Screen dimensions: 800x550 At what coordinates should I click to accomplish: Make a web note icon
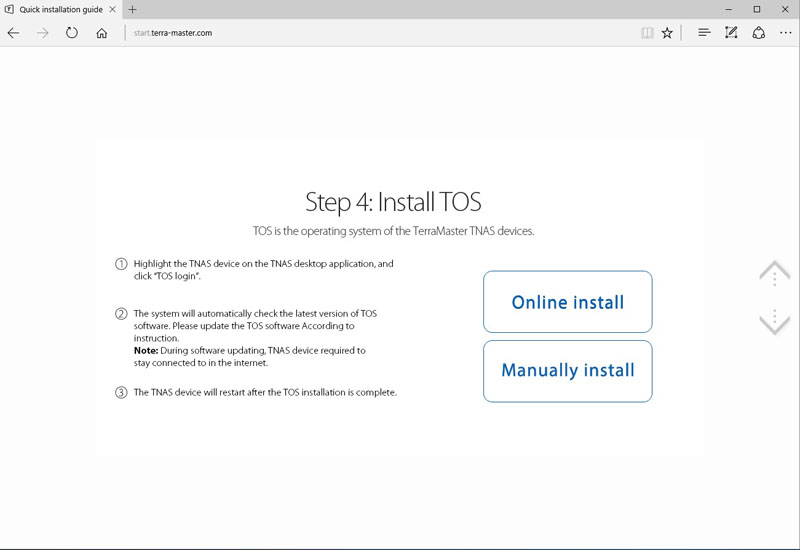pos(731,33)
